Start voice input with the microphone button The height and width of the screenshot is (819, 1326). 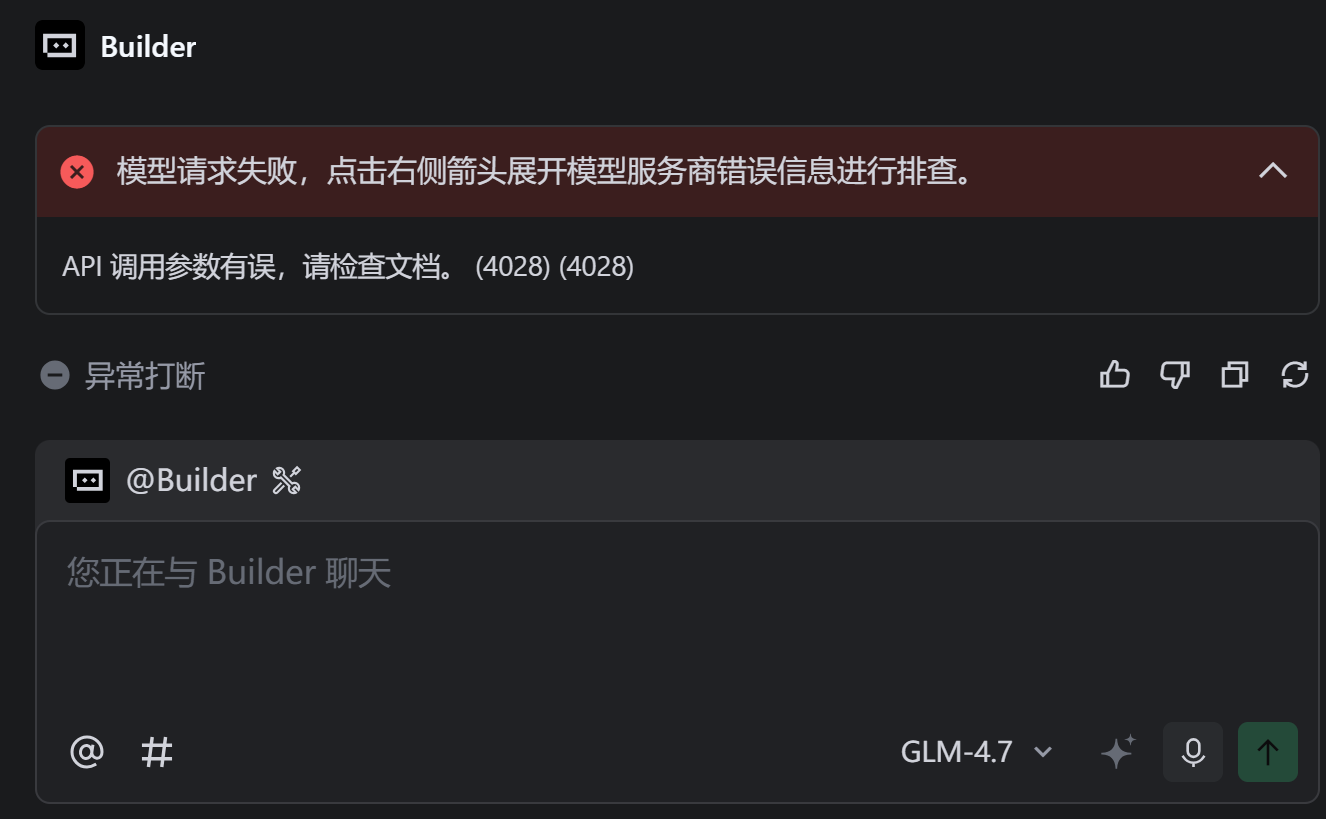1193,751
